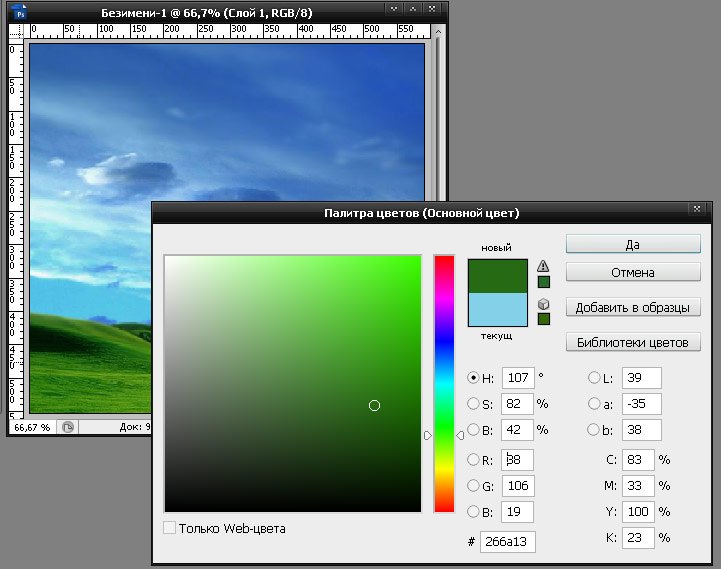The width and height of the screenshot is (721, 569).
Task: Minimize the Безимени-1 document window
Action: coord(394,10)
